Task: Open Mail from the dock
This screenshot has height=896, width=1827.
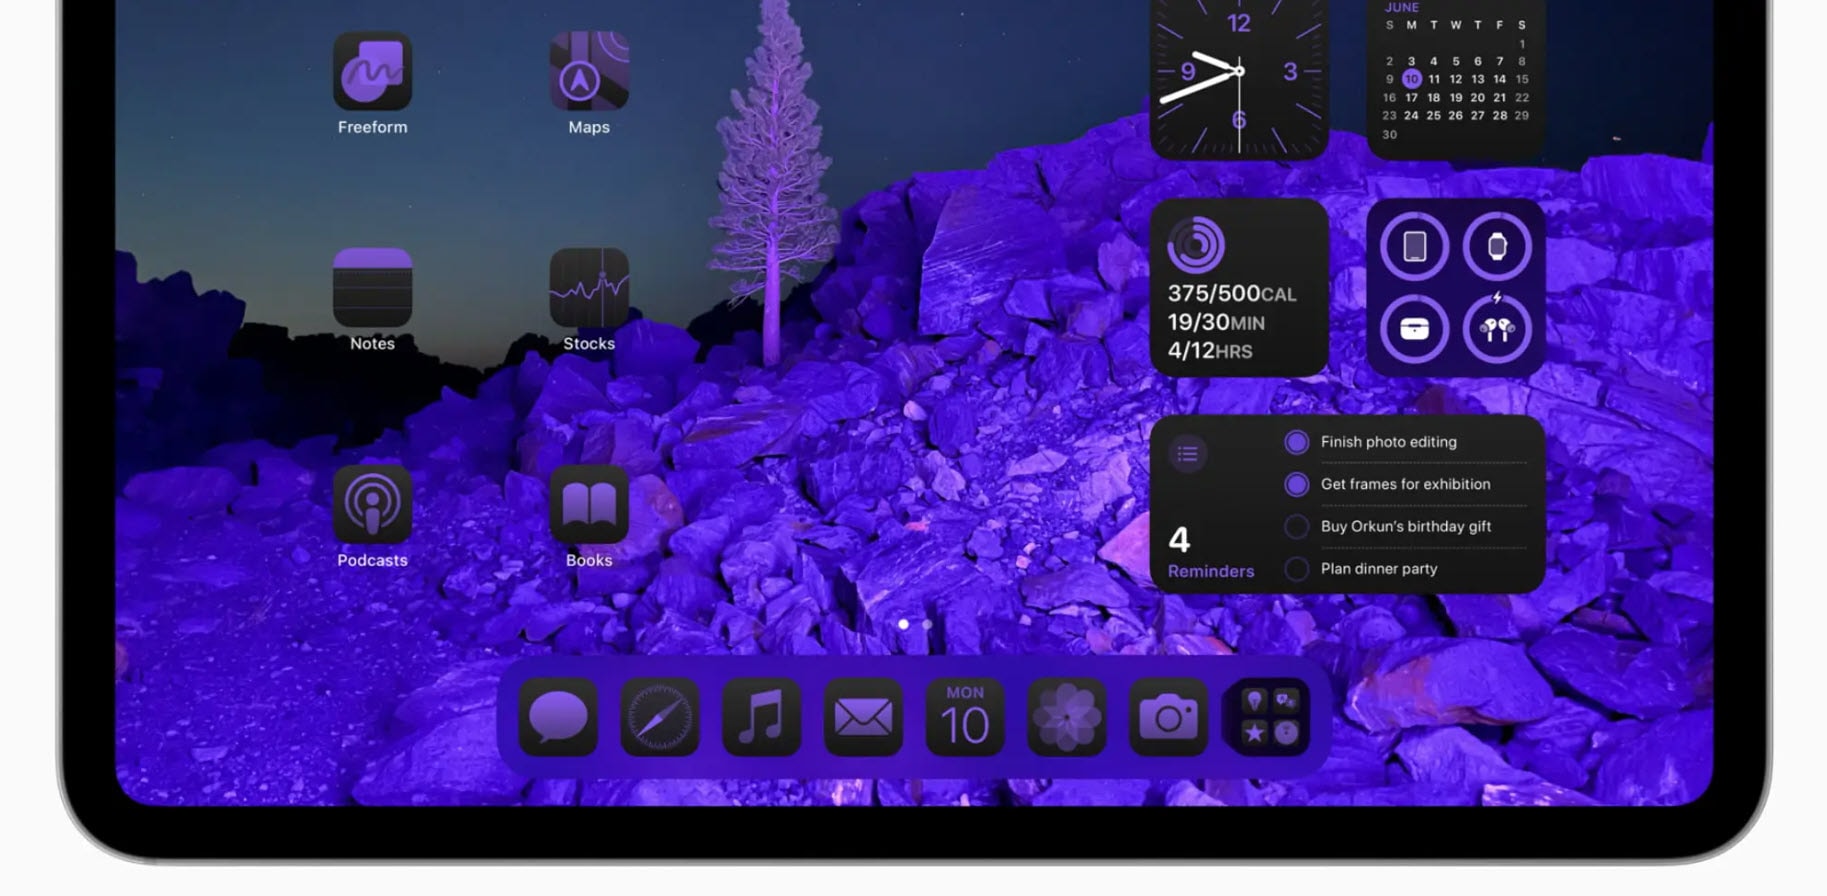Action: [x=863, y=717]
